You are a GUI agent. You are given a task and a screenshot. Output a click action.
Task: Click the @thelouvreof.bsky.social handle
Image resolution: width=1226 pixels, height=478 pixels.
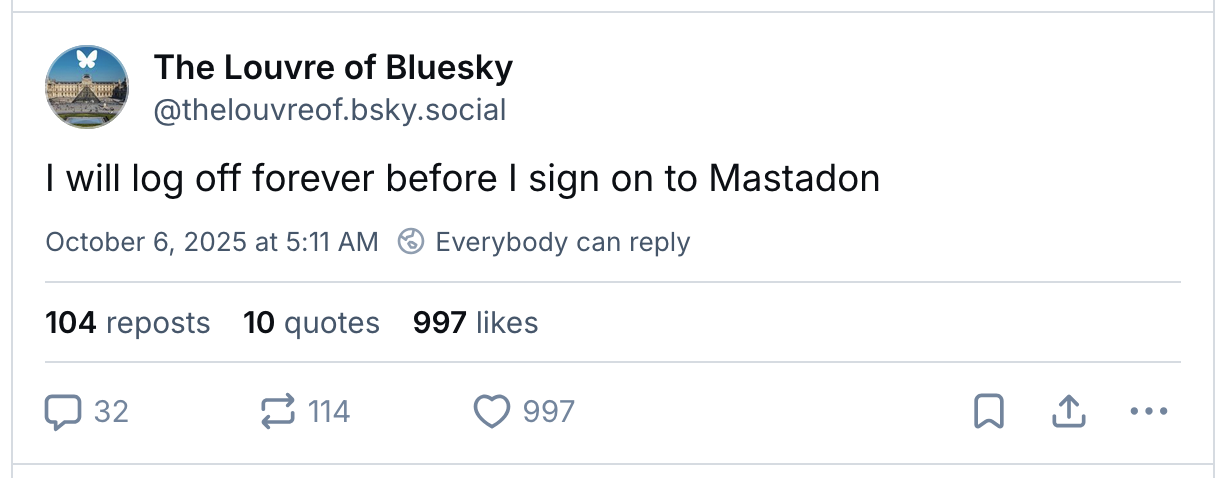[329, 109]
